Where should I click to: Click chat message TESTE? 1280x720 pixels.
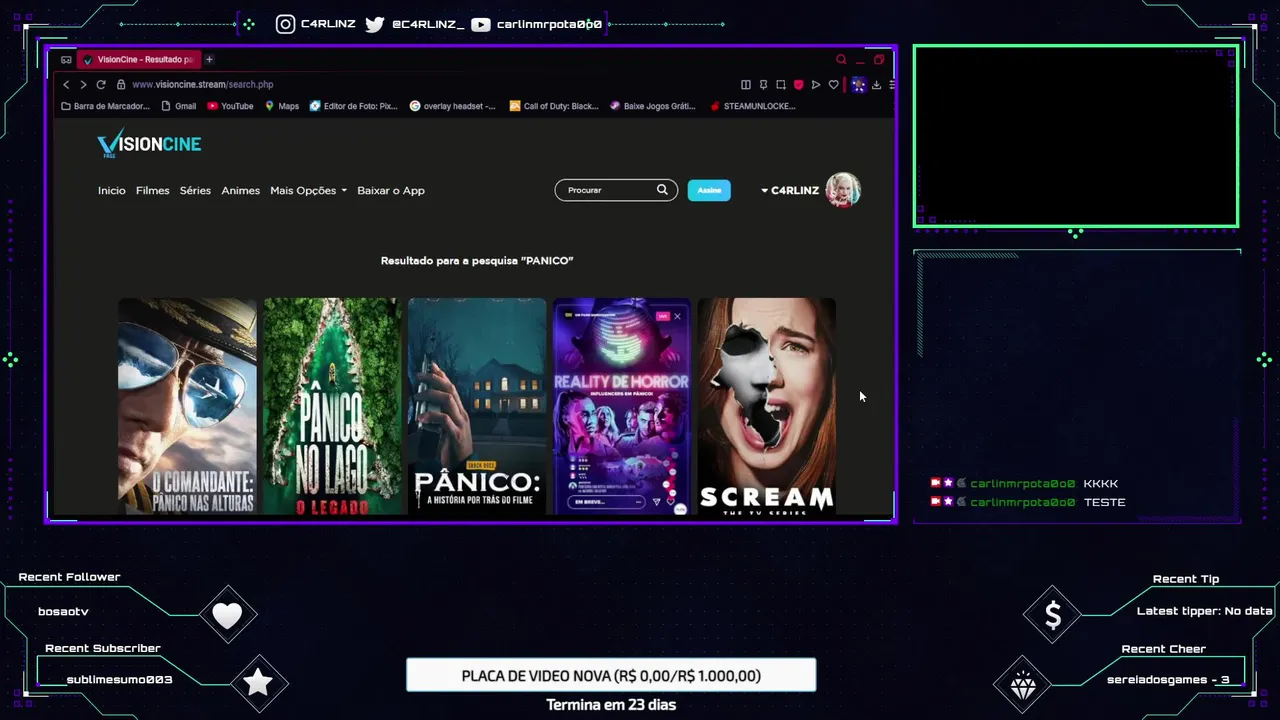[1105, 502]
